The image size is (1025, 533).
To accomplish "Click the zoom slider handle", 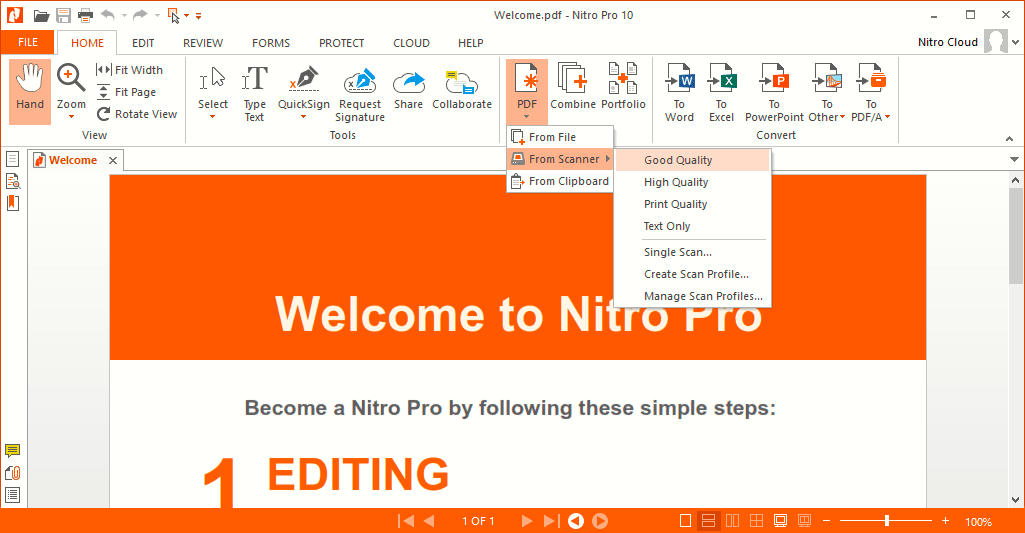I will (886, 521).
